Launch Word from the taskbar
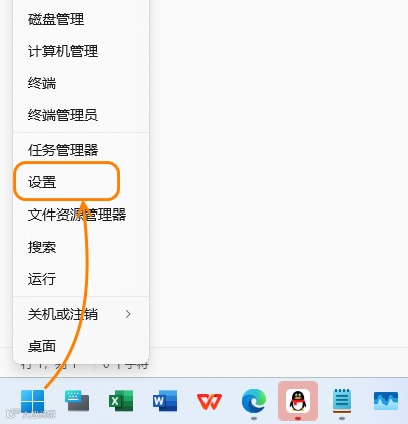This screenshot has width=408, height=424. 165,401
